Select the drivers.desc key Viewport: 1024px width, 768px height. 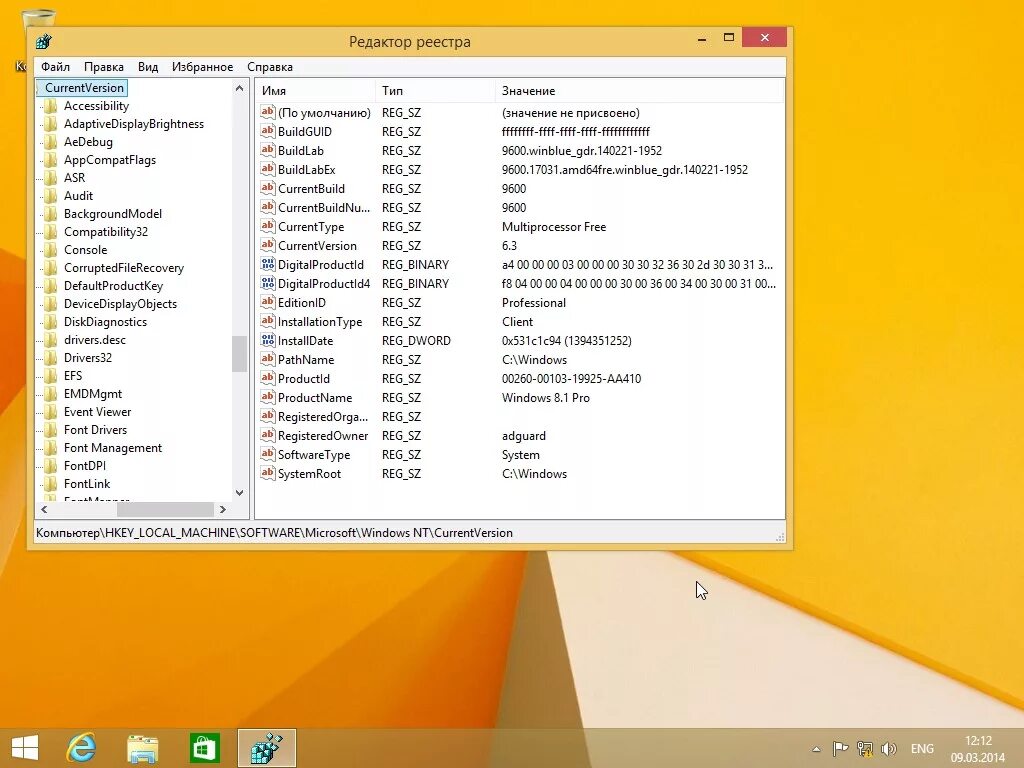[95, 340]
